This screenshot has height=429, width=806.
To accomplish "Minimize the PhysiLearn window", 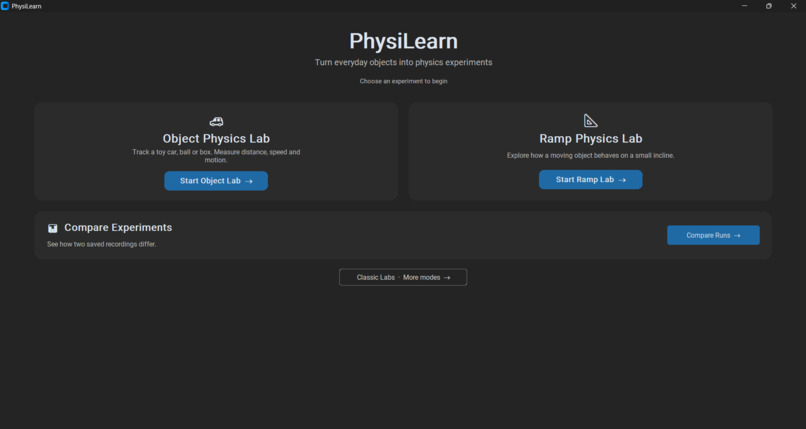I will [x=744, y=6].
